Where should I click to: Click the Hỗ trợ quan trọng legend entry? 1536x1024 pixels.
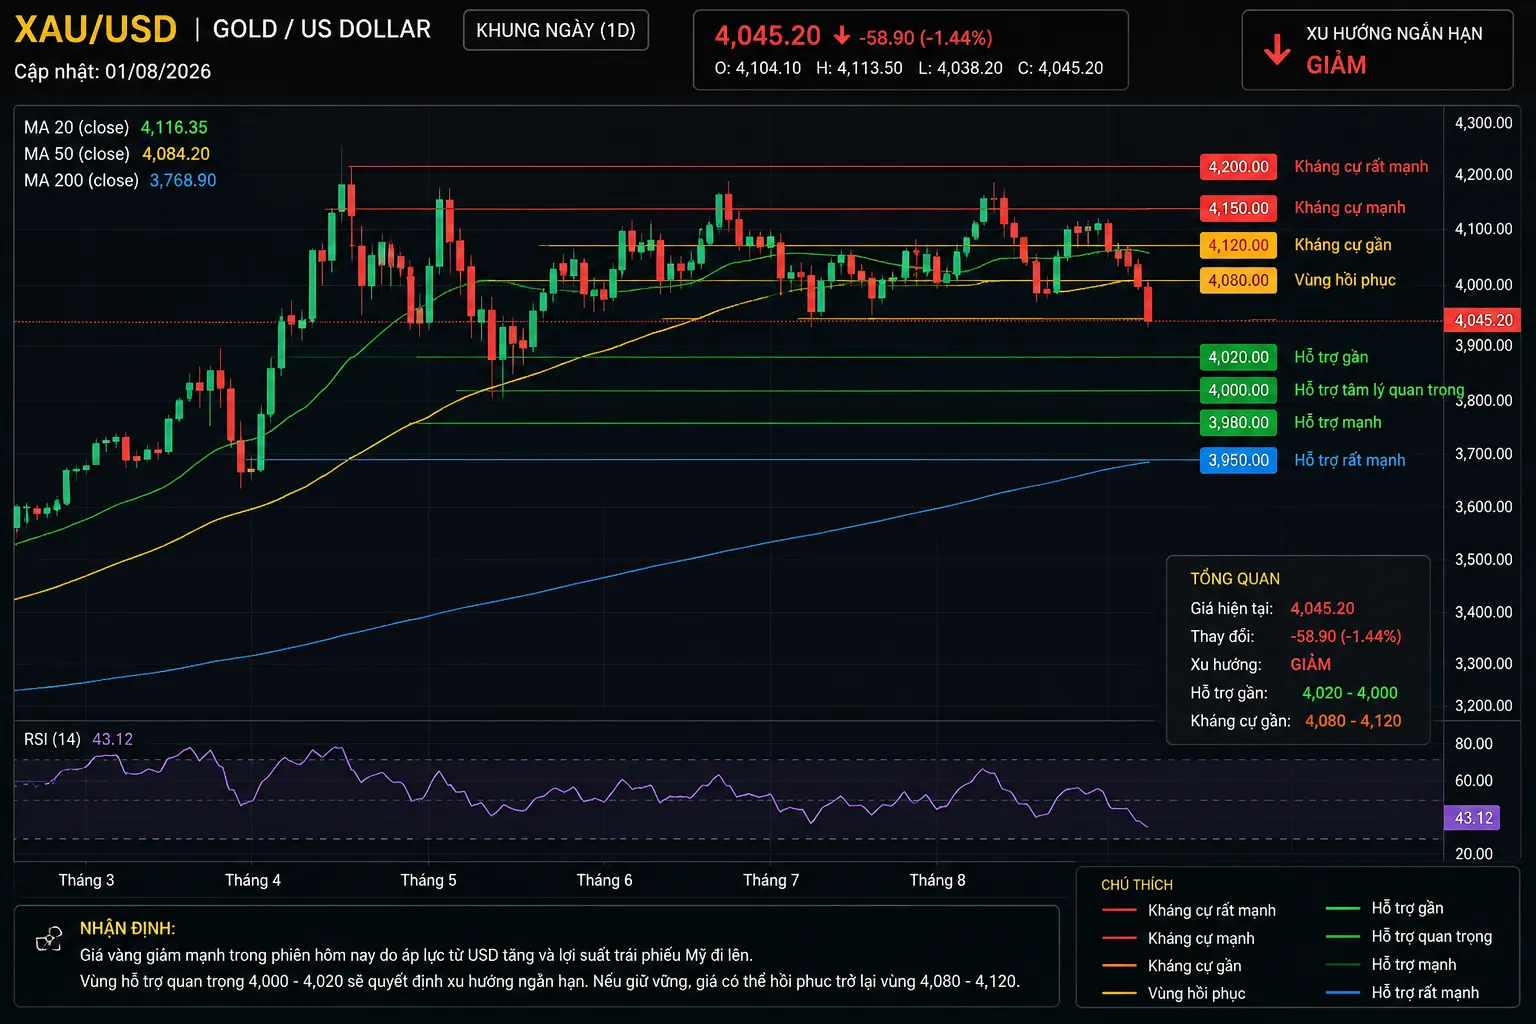click(1408, 936)
